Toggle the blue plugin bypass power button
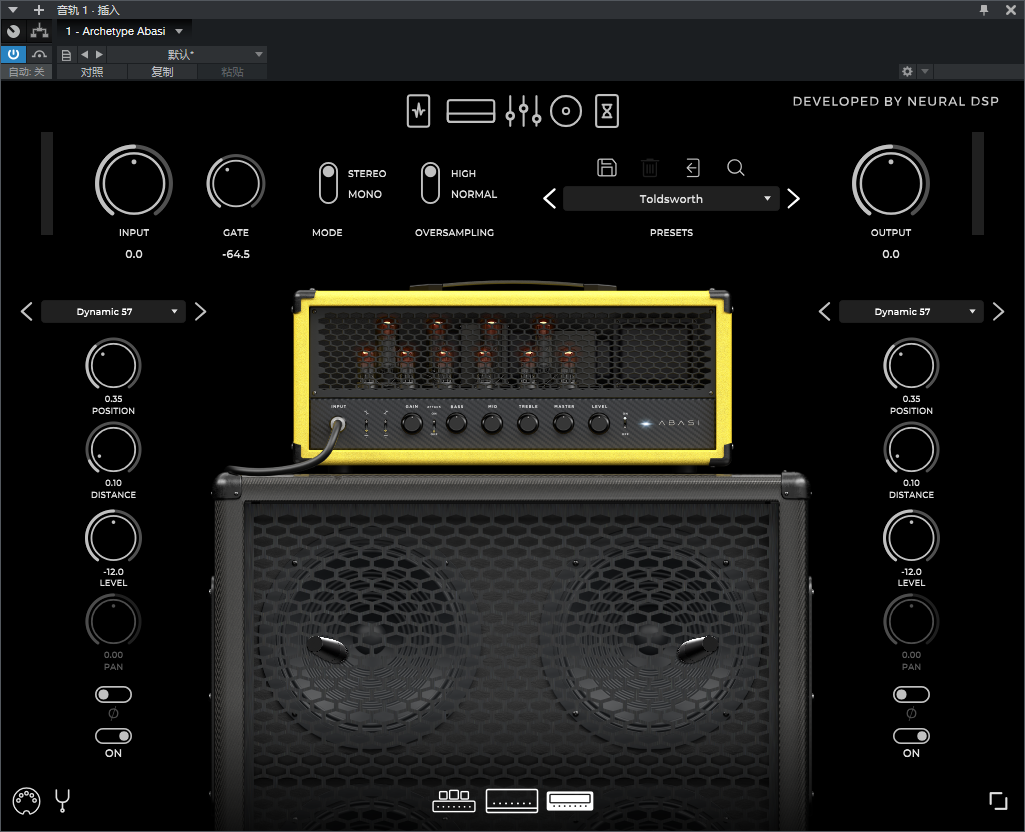 click(x=13, y=54)
